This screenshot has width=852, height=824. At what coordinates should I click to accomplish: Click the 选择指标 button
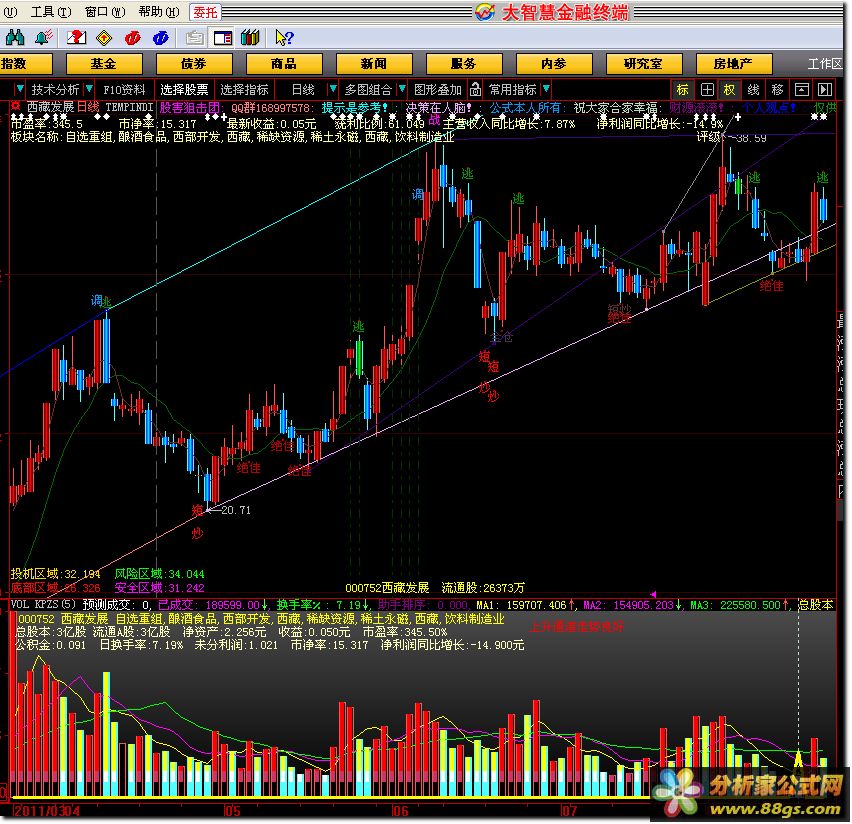pyautogui.click(x=245, y=89)
